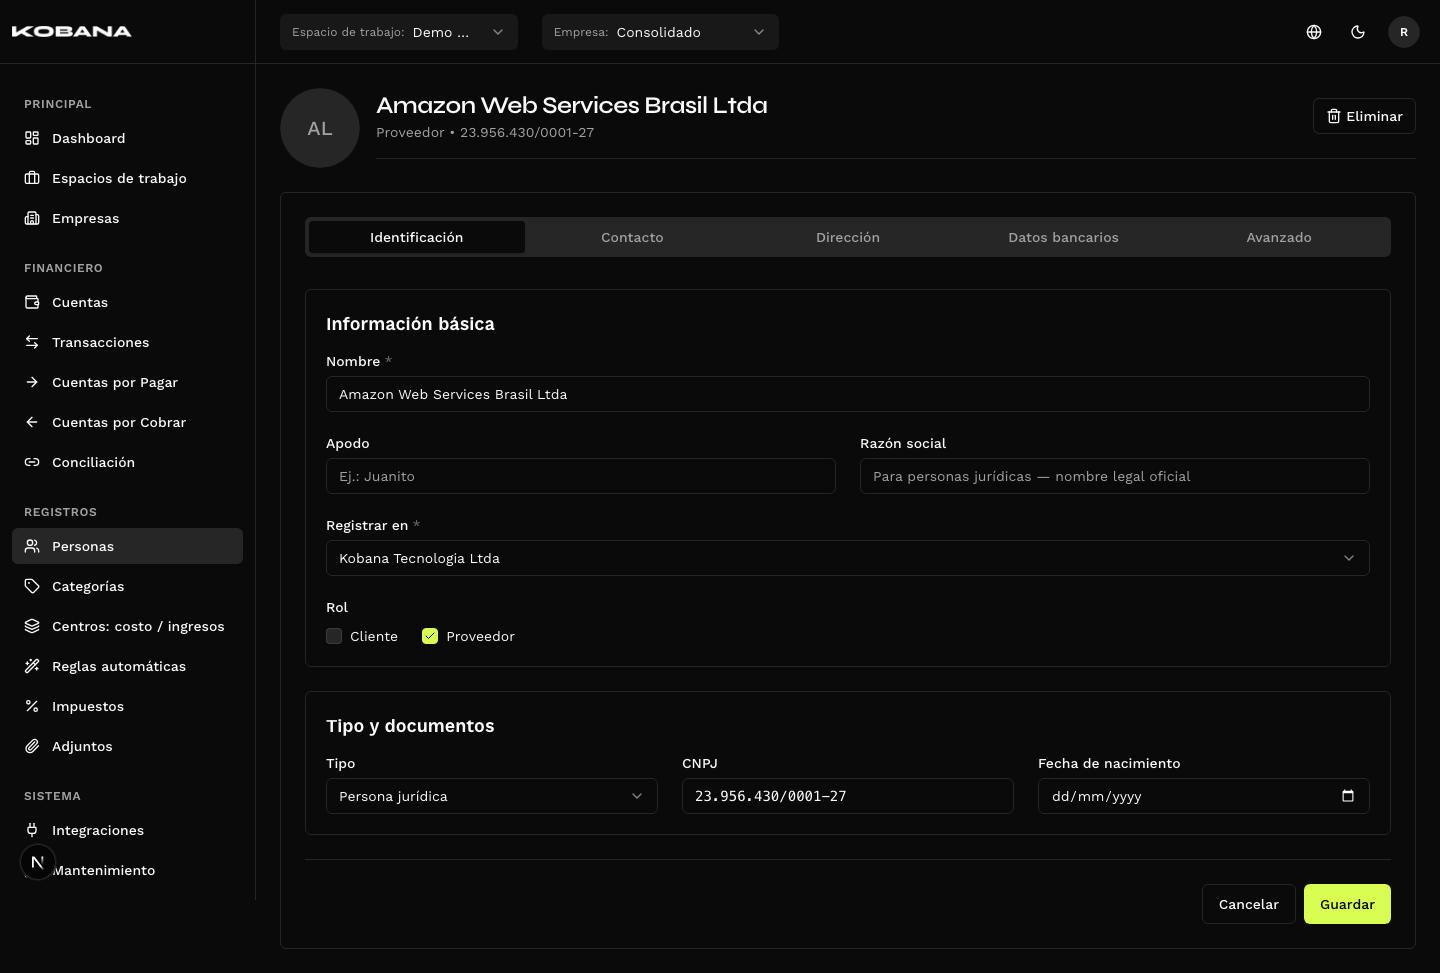
Task: Click the Cuentas por Pagar arrow icon
Action: tap(32, 382)
